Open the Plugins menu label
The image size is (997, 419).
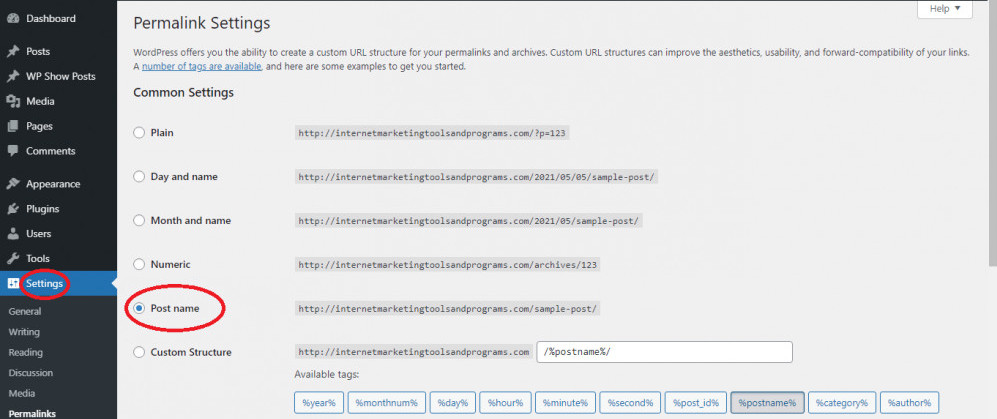pyautogui.click(x=43, y=209)
